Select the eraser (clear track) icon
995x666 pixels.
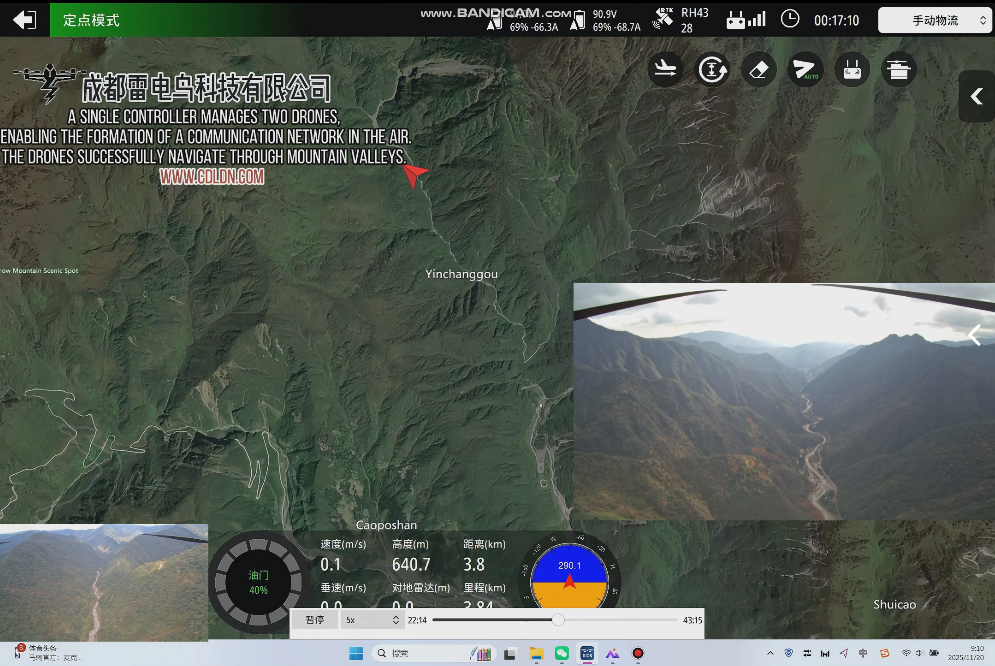758,69
